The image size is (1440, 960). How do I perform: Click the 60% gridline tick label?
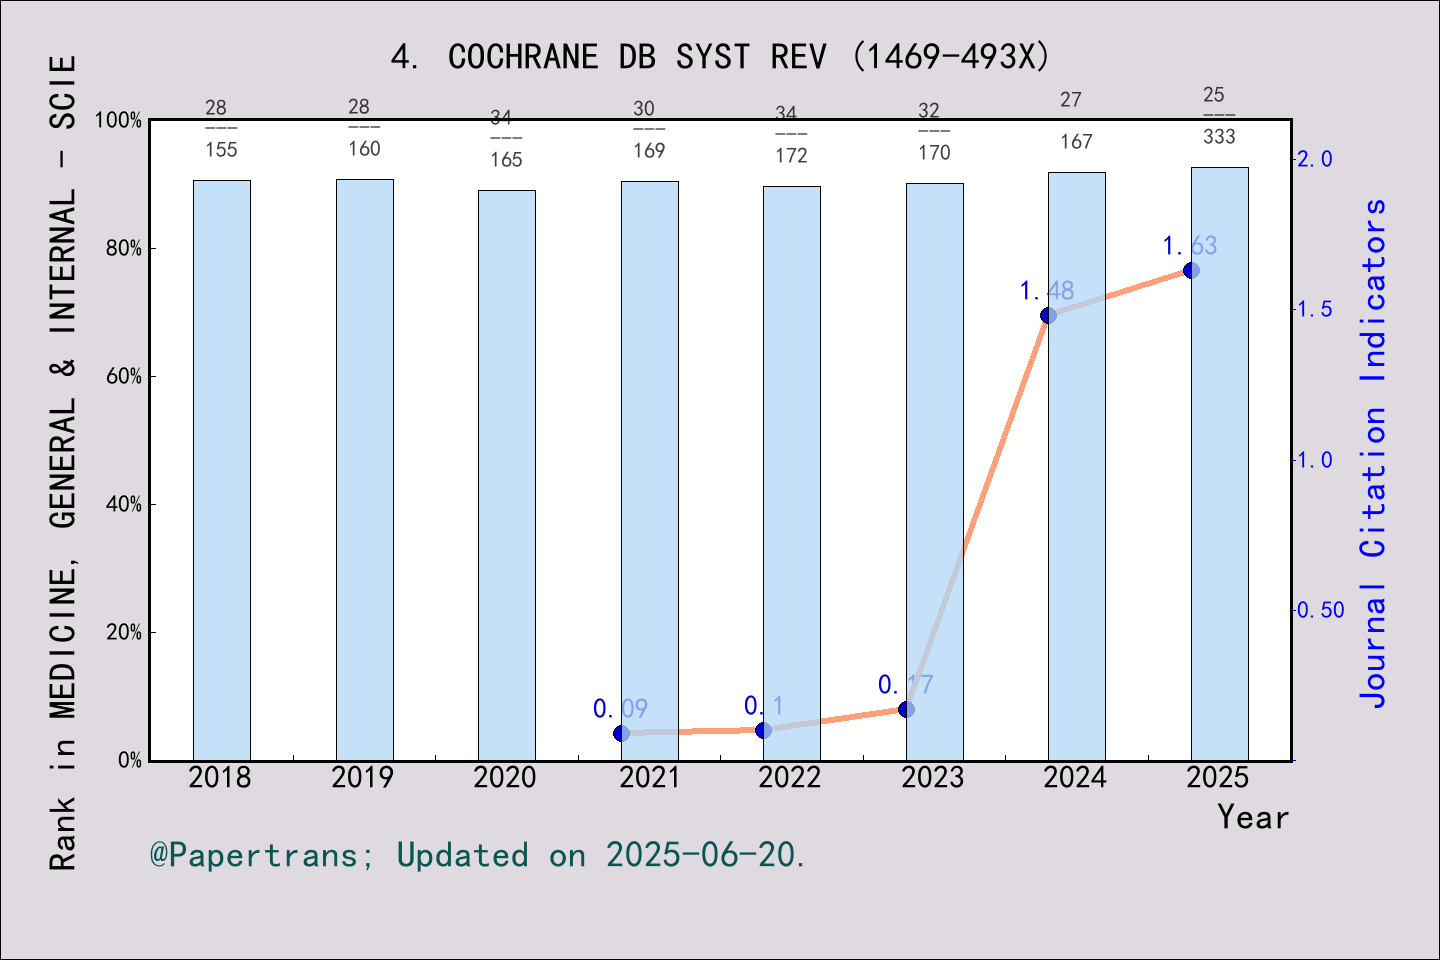click(124, 376)
